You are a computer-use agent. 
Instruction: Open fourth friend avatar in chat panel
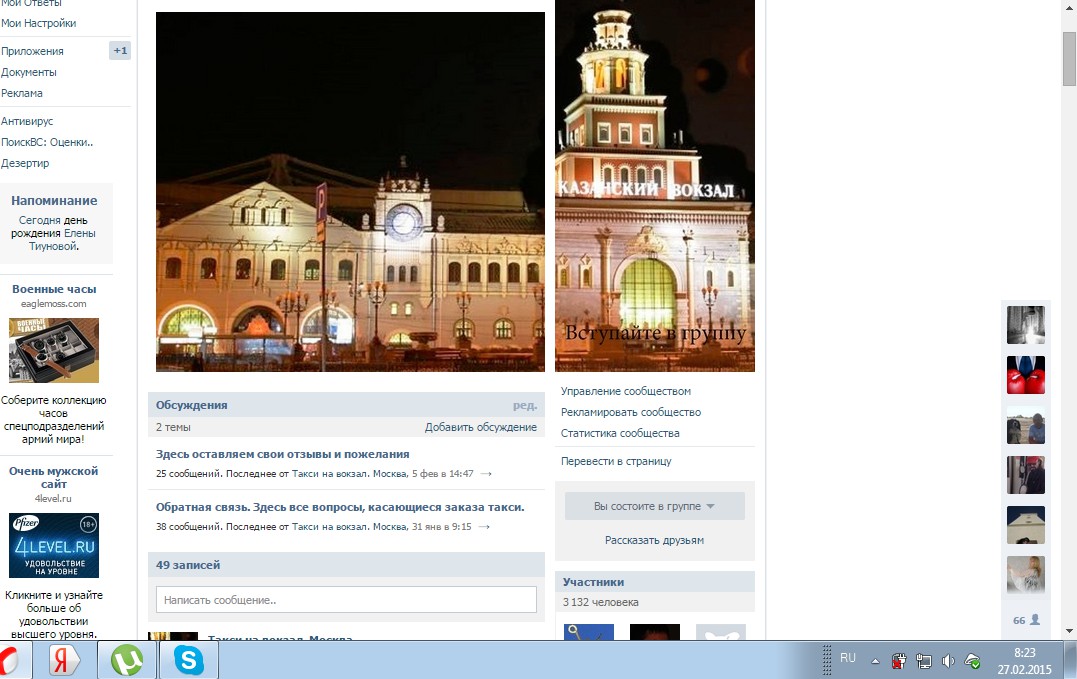click(1025, 475)
